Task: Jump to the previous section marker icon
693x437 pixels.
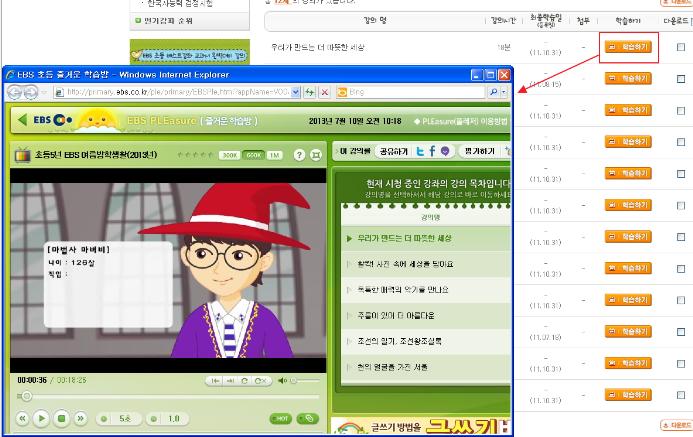Action: 215,380
